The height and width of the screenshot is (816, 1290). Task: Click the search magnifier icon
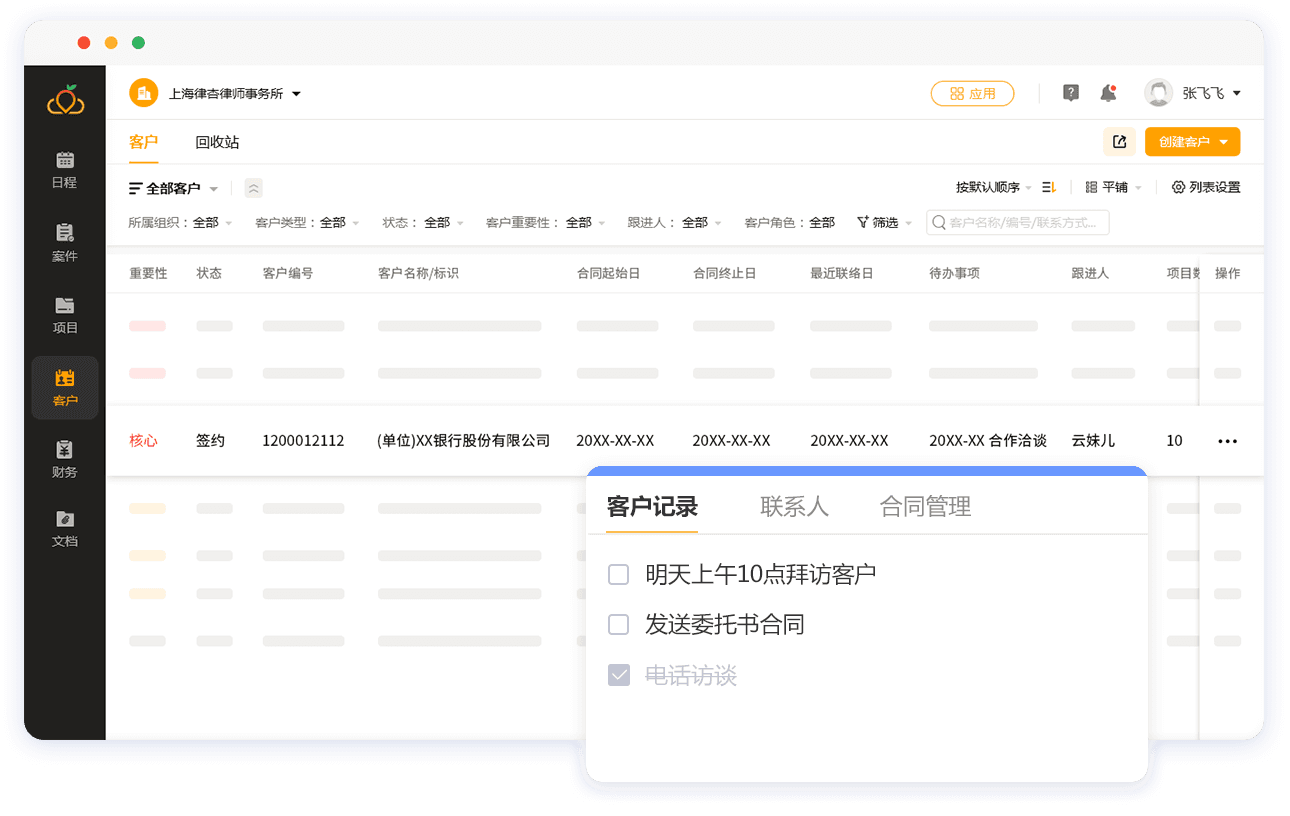click(x=939, y=222)
